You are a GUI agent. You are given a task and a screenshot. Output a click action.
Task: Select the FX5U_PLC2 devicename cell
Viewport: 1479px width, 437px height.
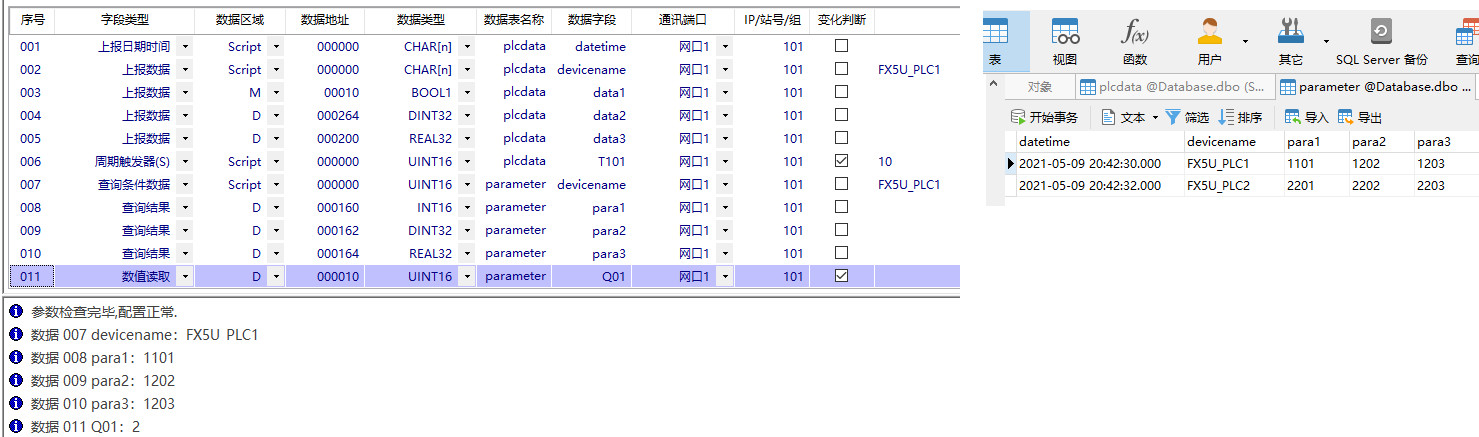(x=1218, y=185)
